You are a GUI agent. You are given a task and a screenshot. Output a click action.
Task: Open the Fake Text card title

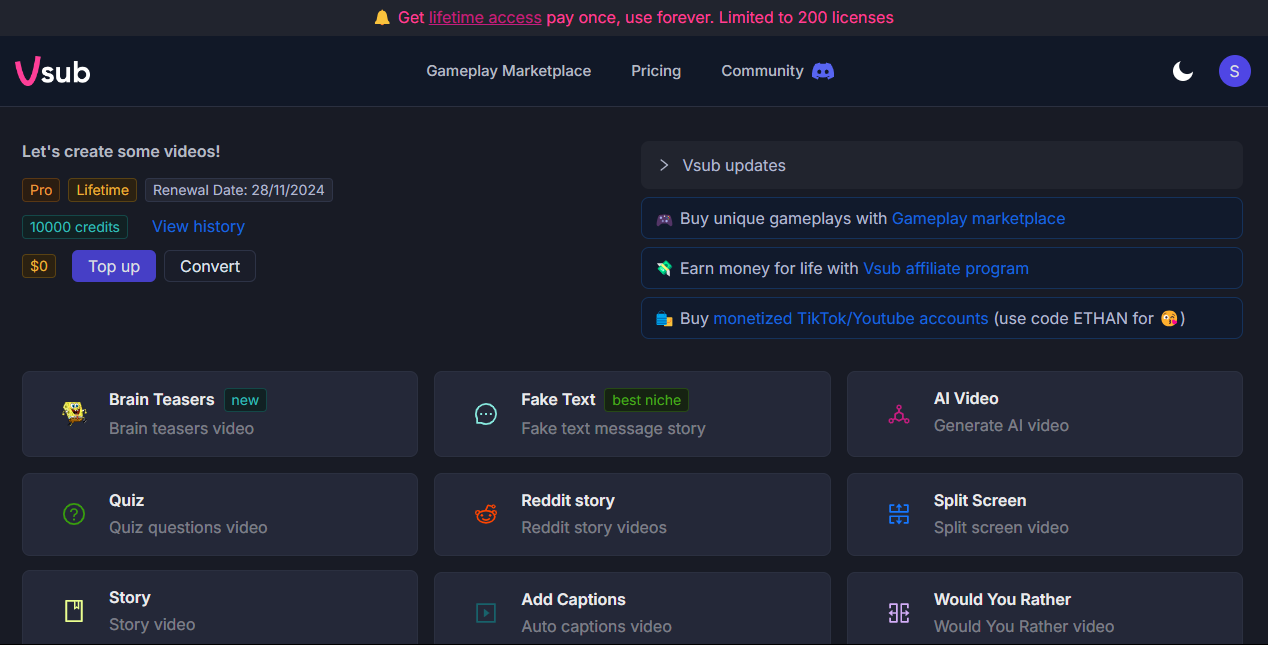pyautogui.click(x=558, y=399)
